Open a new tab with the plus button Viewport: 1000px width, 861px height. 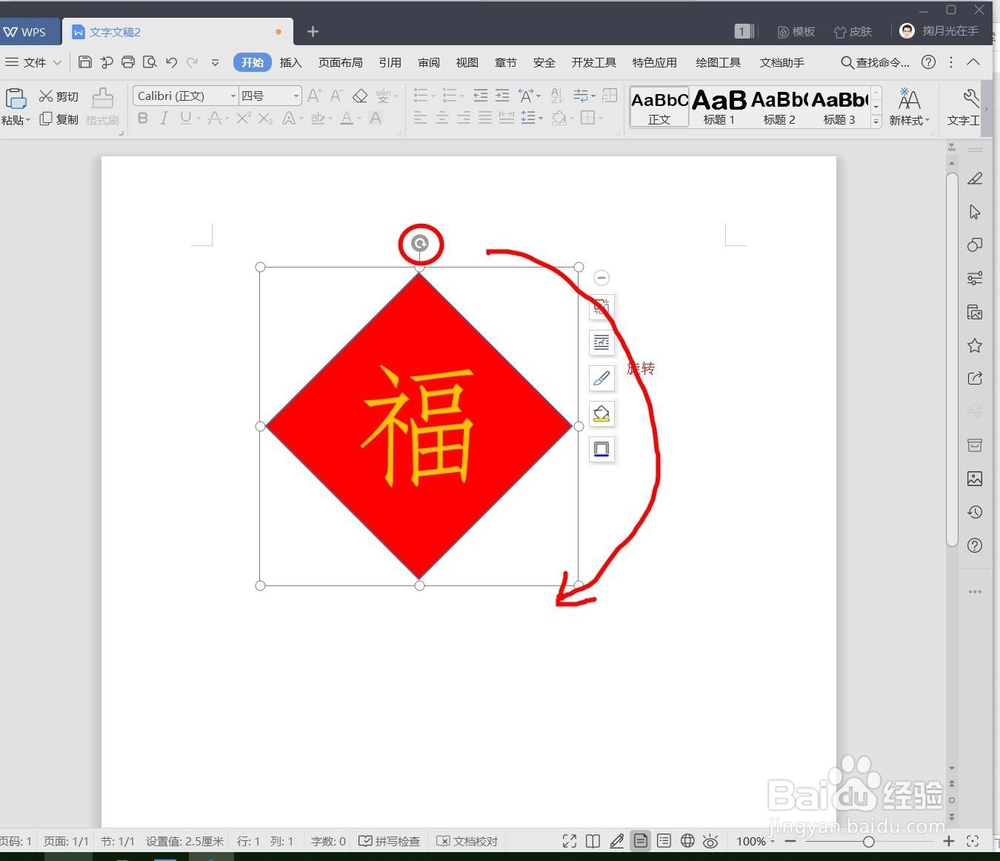tap(312, 31)
